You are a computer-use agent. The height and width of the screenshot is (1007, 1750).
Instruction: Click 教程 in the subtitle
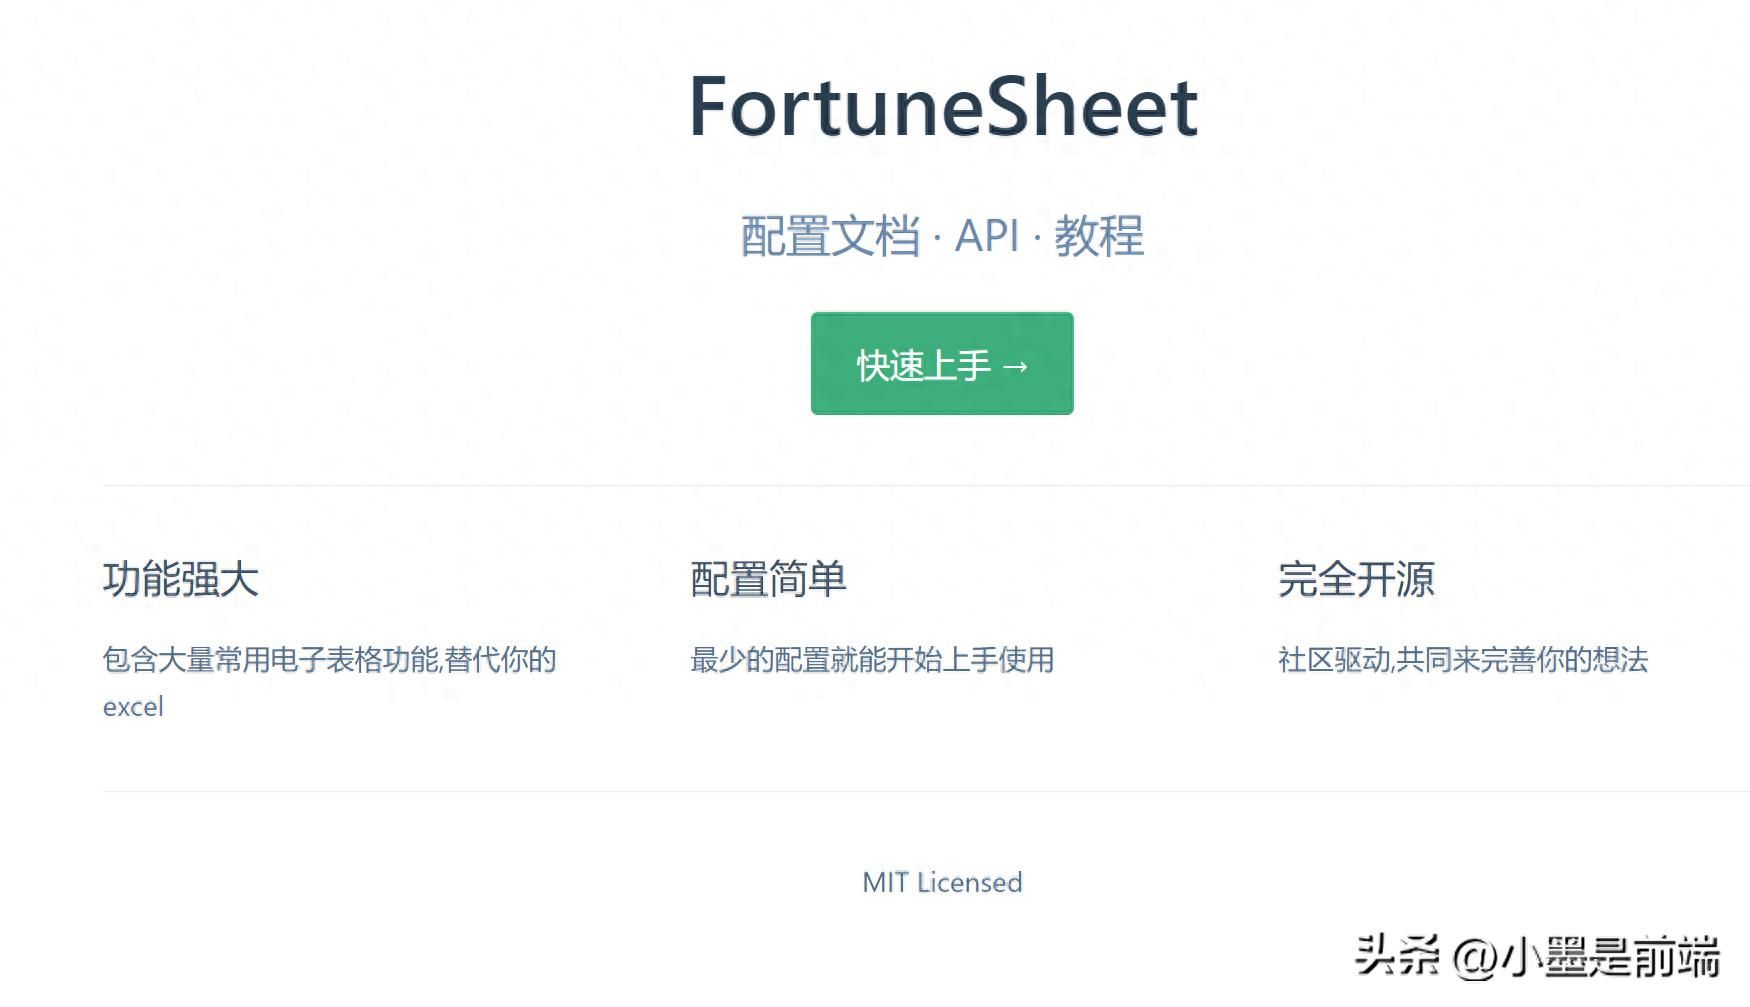[x=1098, y=237]
